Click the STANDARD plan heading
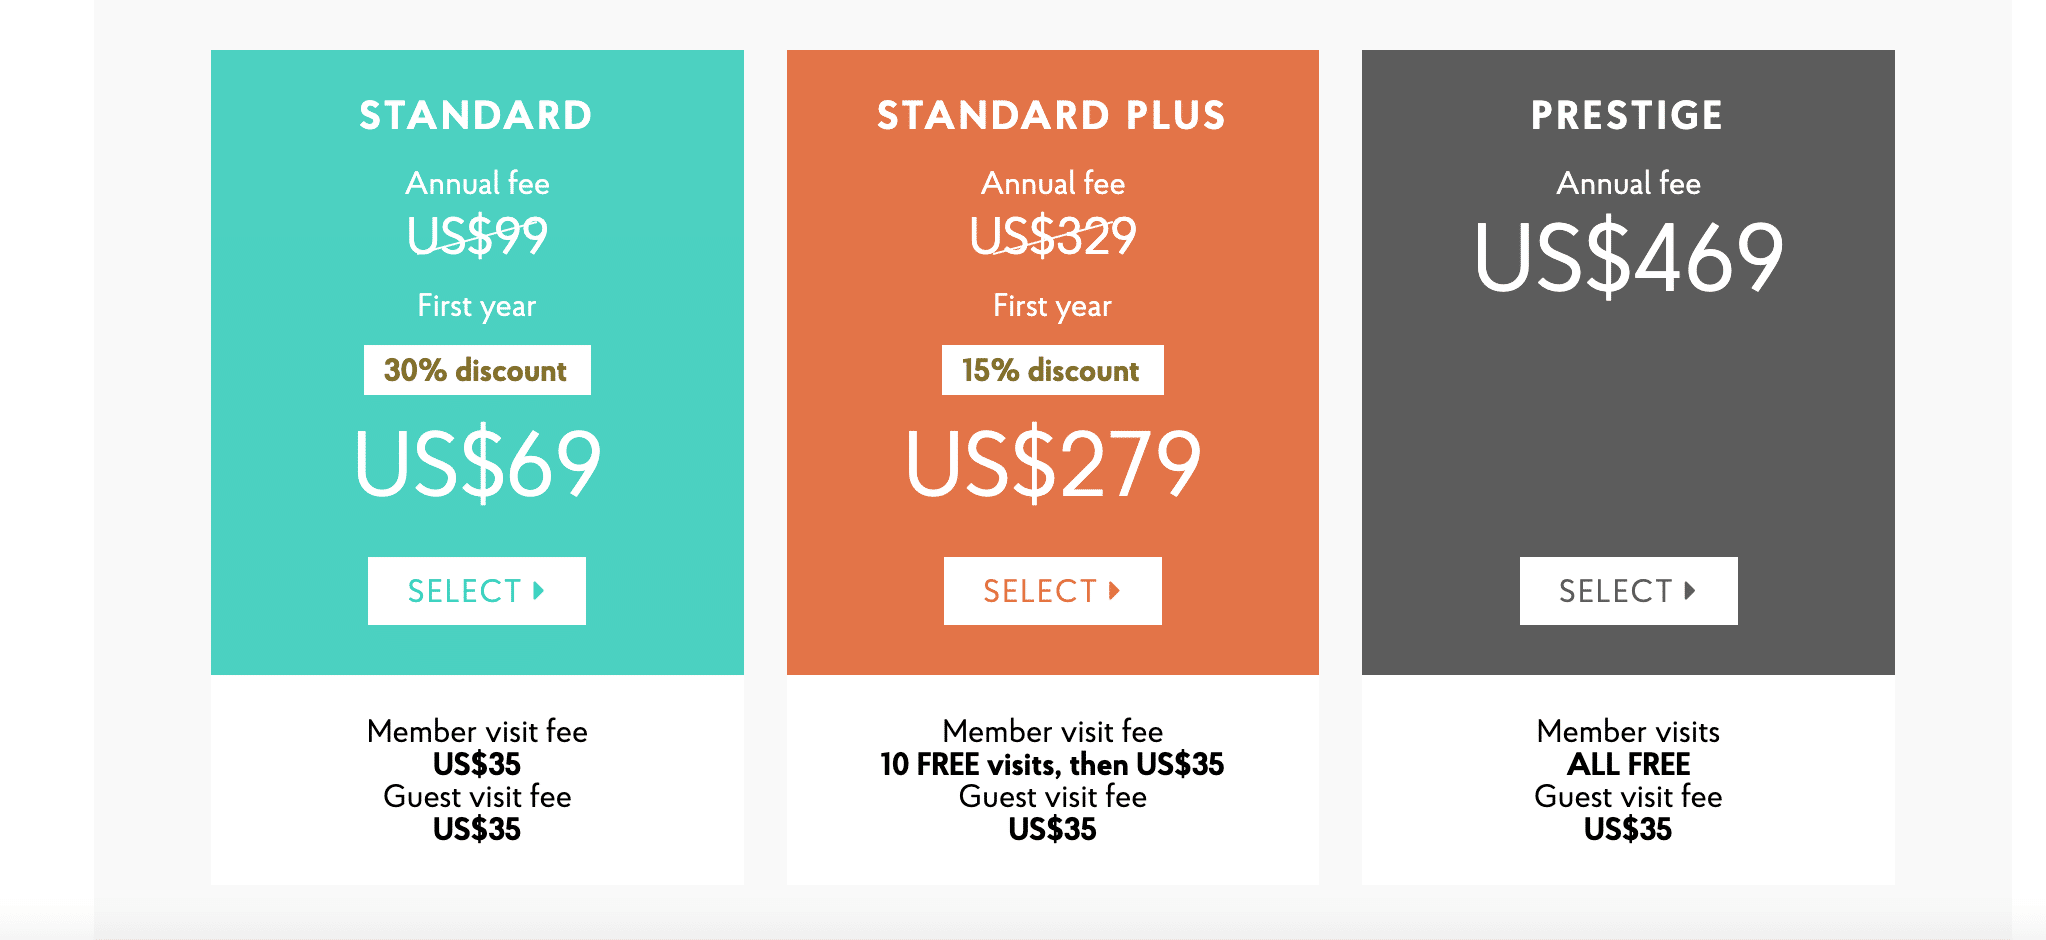Image resolution: width=2046 pixels, height=940 pixels. 476,115
